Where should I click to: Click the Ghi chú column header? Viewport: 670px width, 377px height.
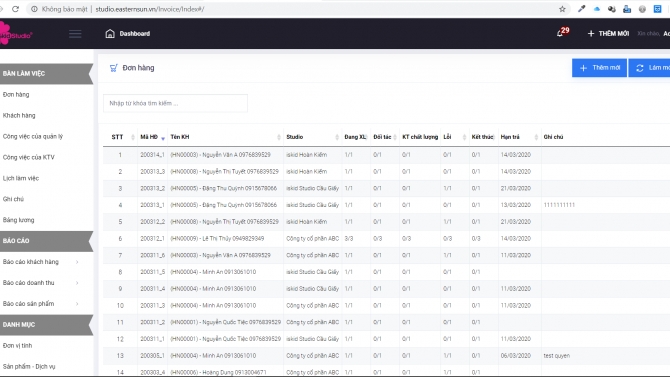(x=553, y=137)
